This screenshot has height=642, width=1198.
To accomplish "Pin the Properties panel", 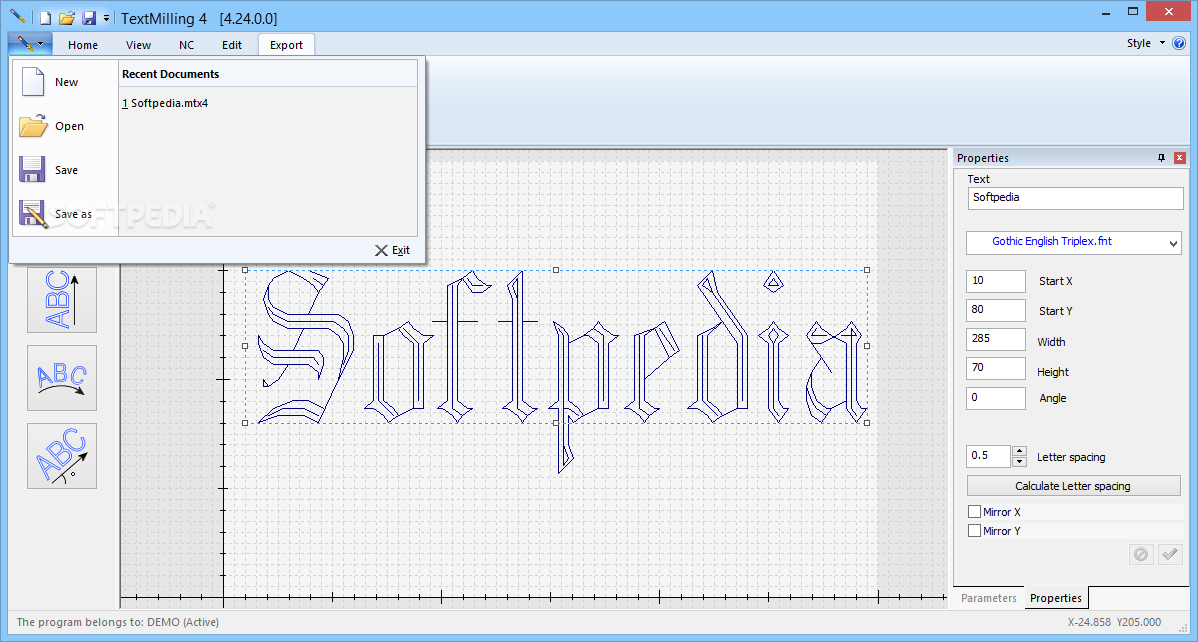I will coord(1161,157).
